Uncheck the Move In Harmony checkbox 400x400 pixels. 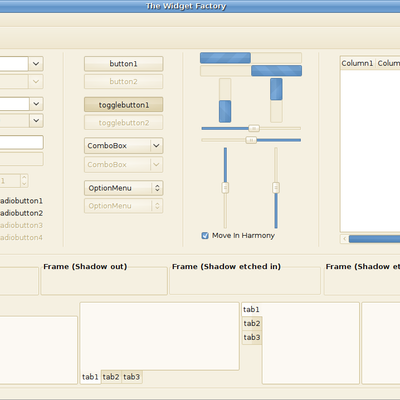pyautogui.click(x=205, y=236)
